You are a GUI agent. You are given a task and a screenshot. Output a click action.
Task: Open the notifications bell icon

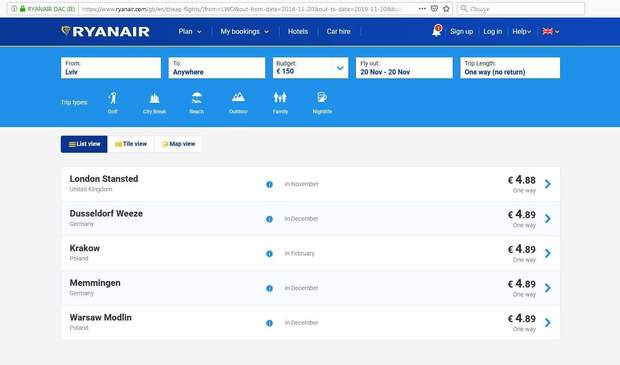[437, 31]
